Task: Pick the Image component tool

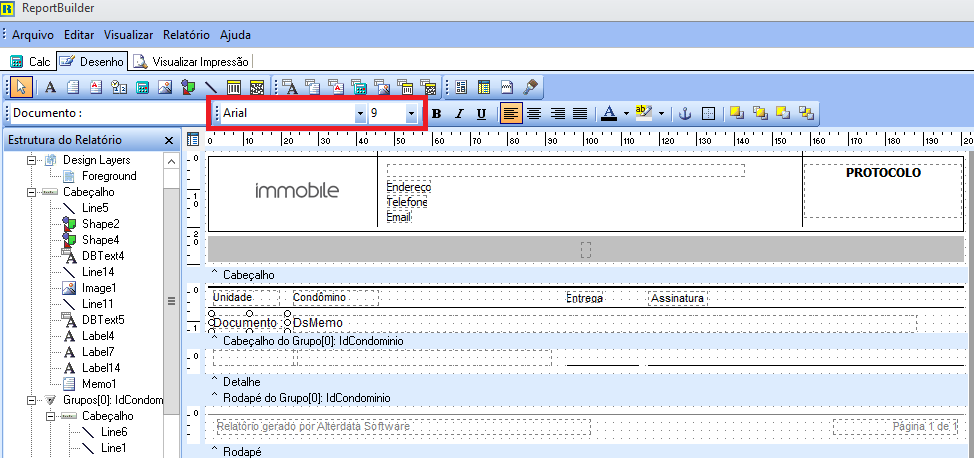Action: (x=165, y=87)
